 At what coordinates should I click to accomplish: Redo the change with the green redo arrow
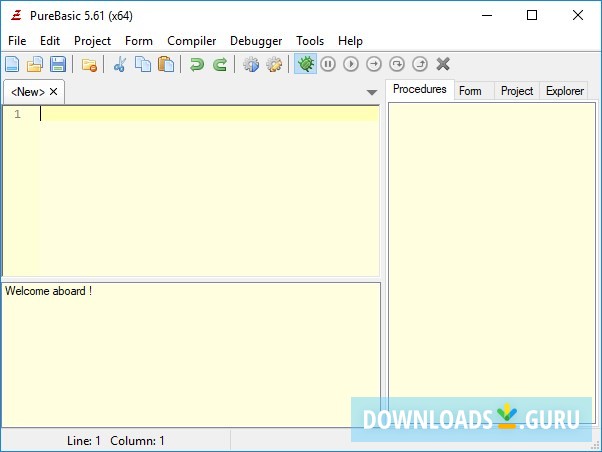tap(220, 64)
